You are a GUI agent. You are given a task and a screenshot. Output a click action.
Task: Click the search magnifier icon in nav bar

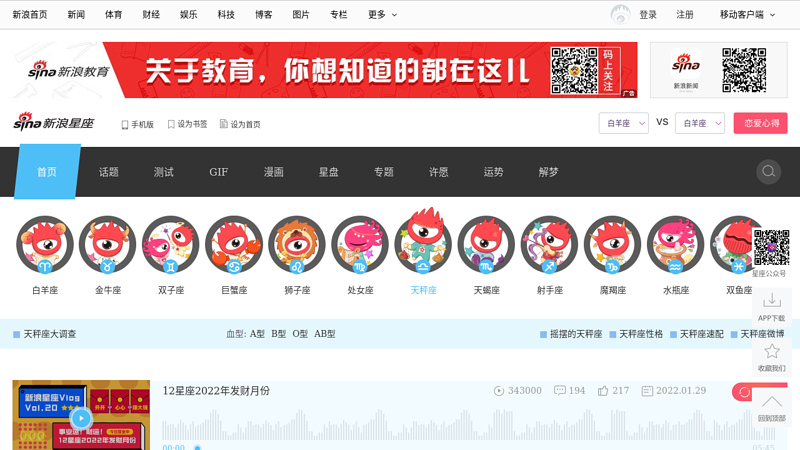pyautogui.click(x=768, y=171)
